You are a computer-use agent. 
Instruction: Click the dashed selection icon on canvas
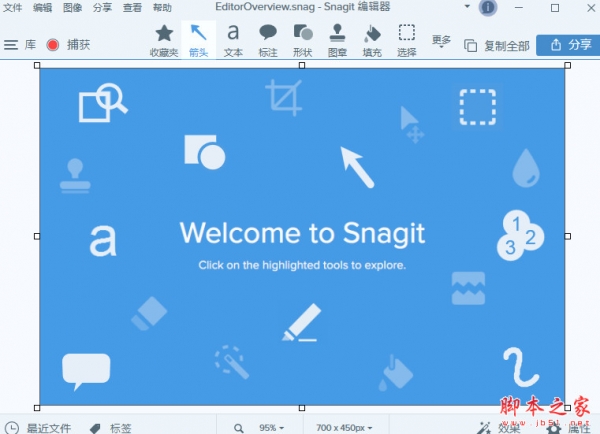478,107
